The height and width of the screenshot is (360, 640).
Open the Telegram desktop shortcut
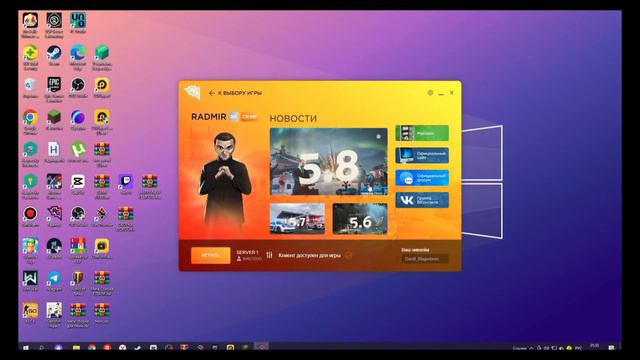pos(54,278)
